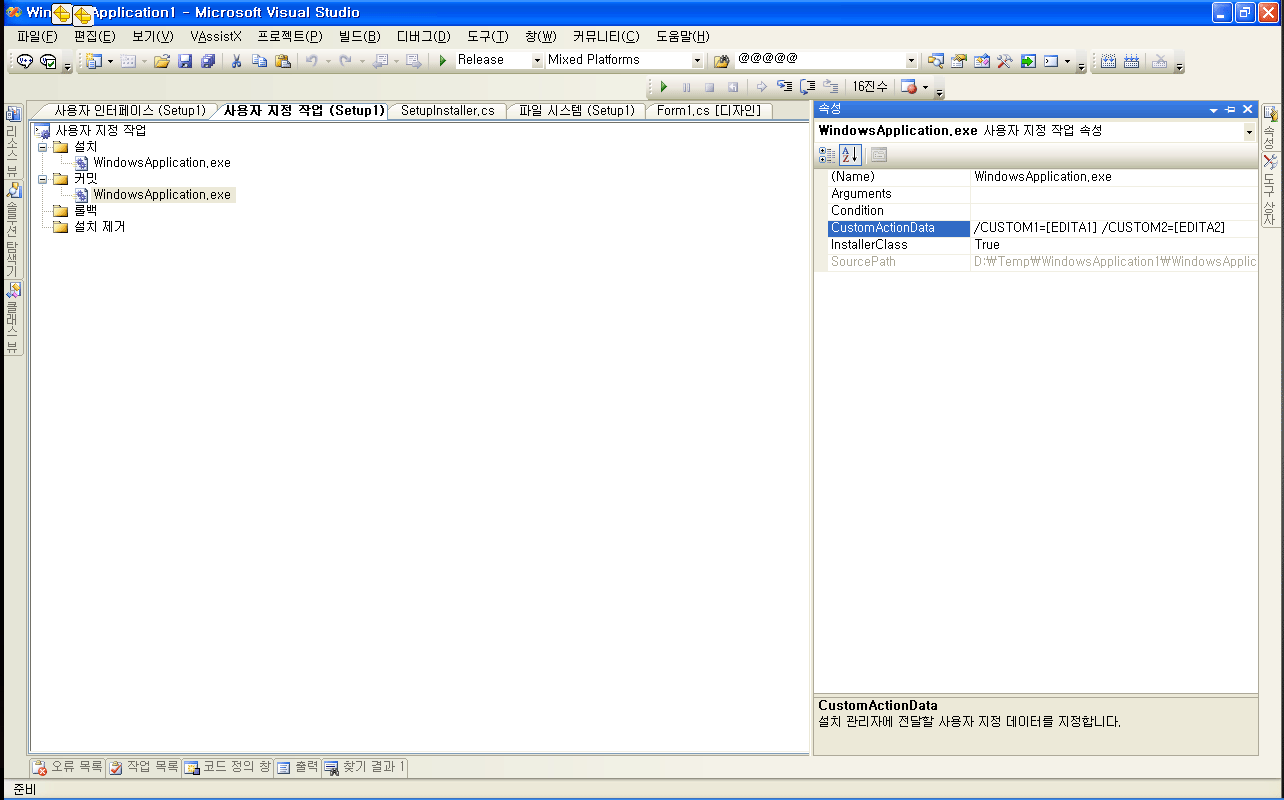The width and height of the screenshot is (1284, 800).
Task: Click the Condition property value field
Action: 1113,211
